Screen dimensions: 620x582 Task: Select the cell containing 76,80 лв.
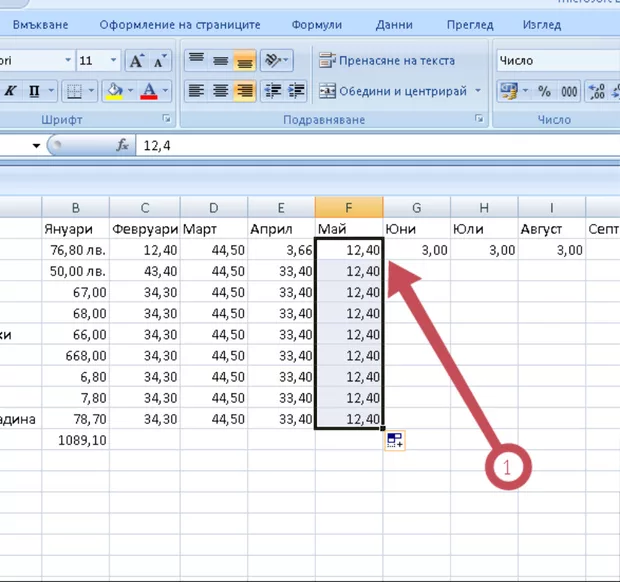(76, 250)
